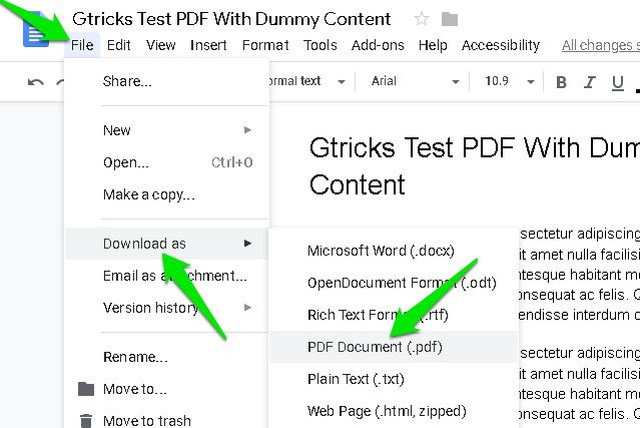Open the Insert menu
This screenshot has width=640, height=428.
[208, 45]
